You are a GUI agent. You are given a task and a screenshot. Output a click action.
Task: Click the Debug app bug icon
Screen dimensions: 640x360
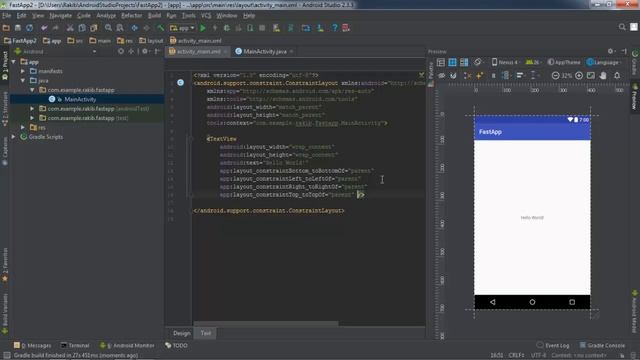227,28
